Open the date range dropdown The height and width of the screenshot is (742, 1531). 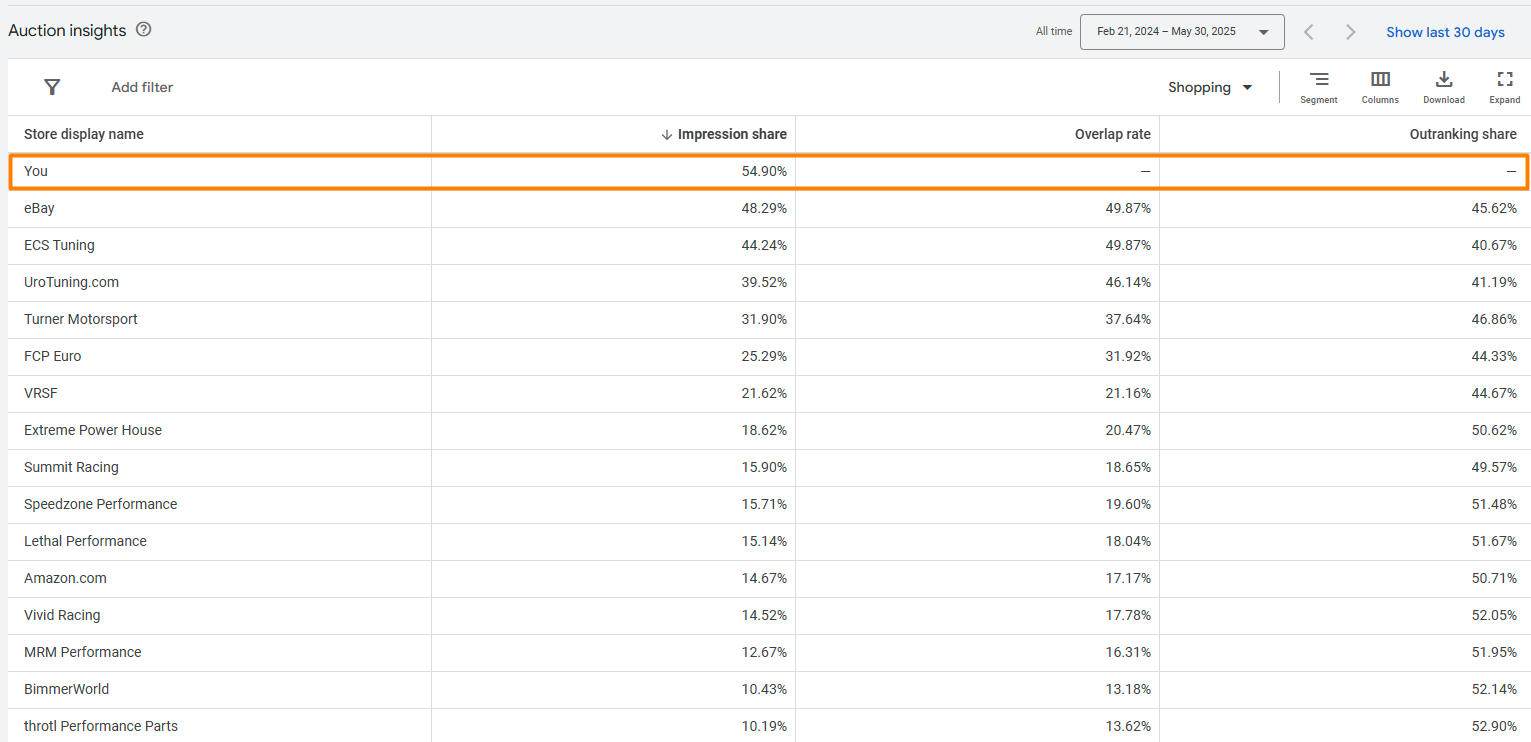coord(1182,32)
